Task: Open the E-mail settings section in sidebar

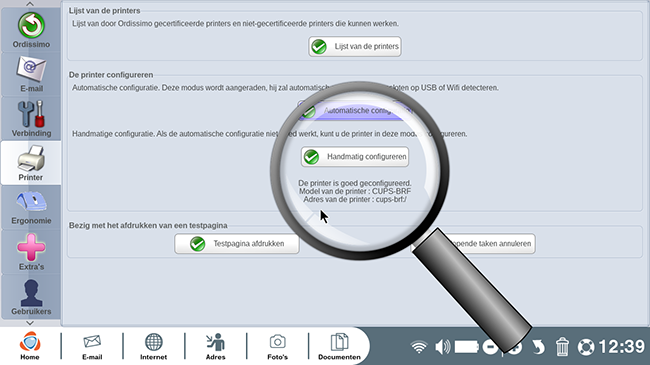Action: click(31, 74)
